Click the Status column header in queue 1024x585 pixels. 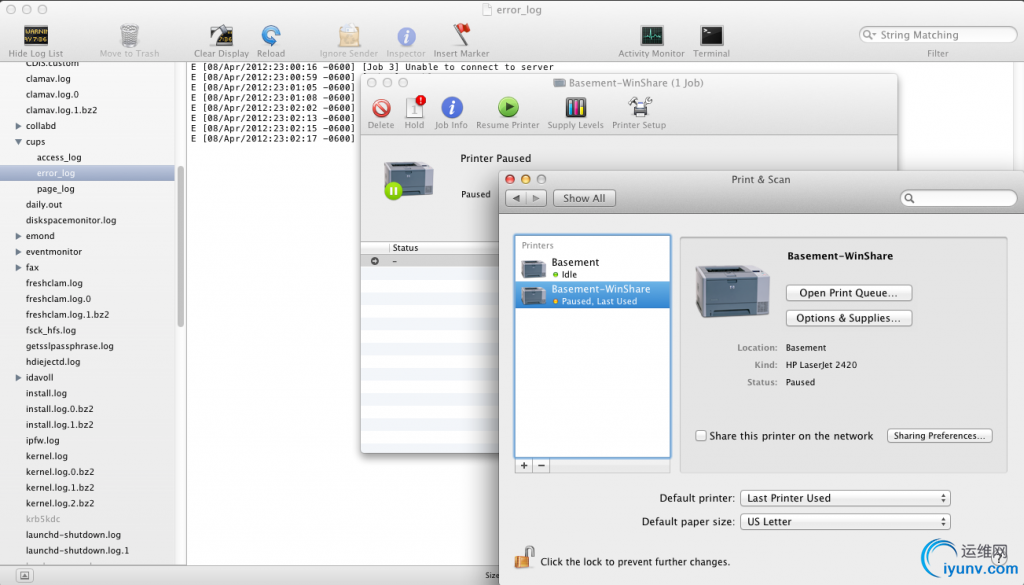(405, 247)
